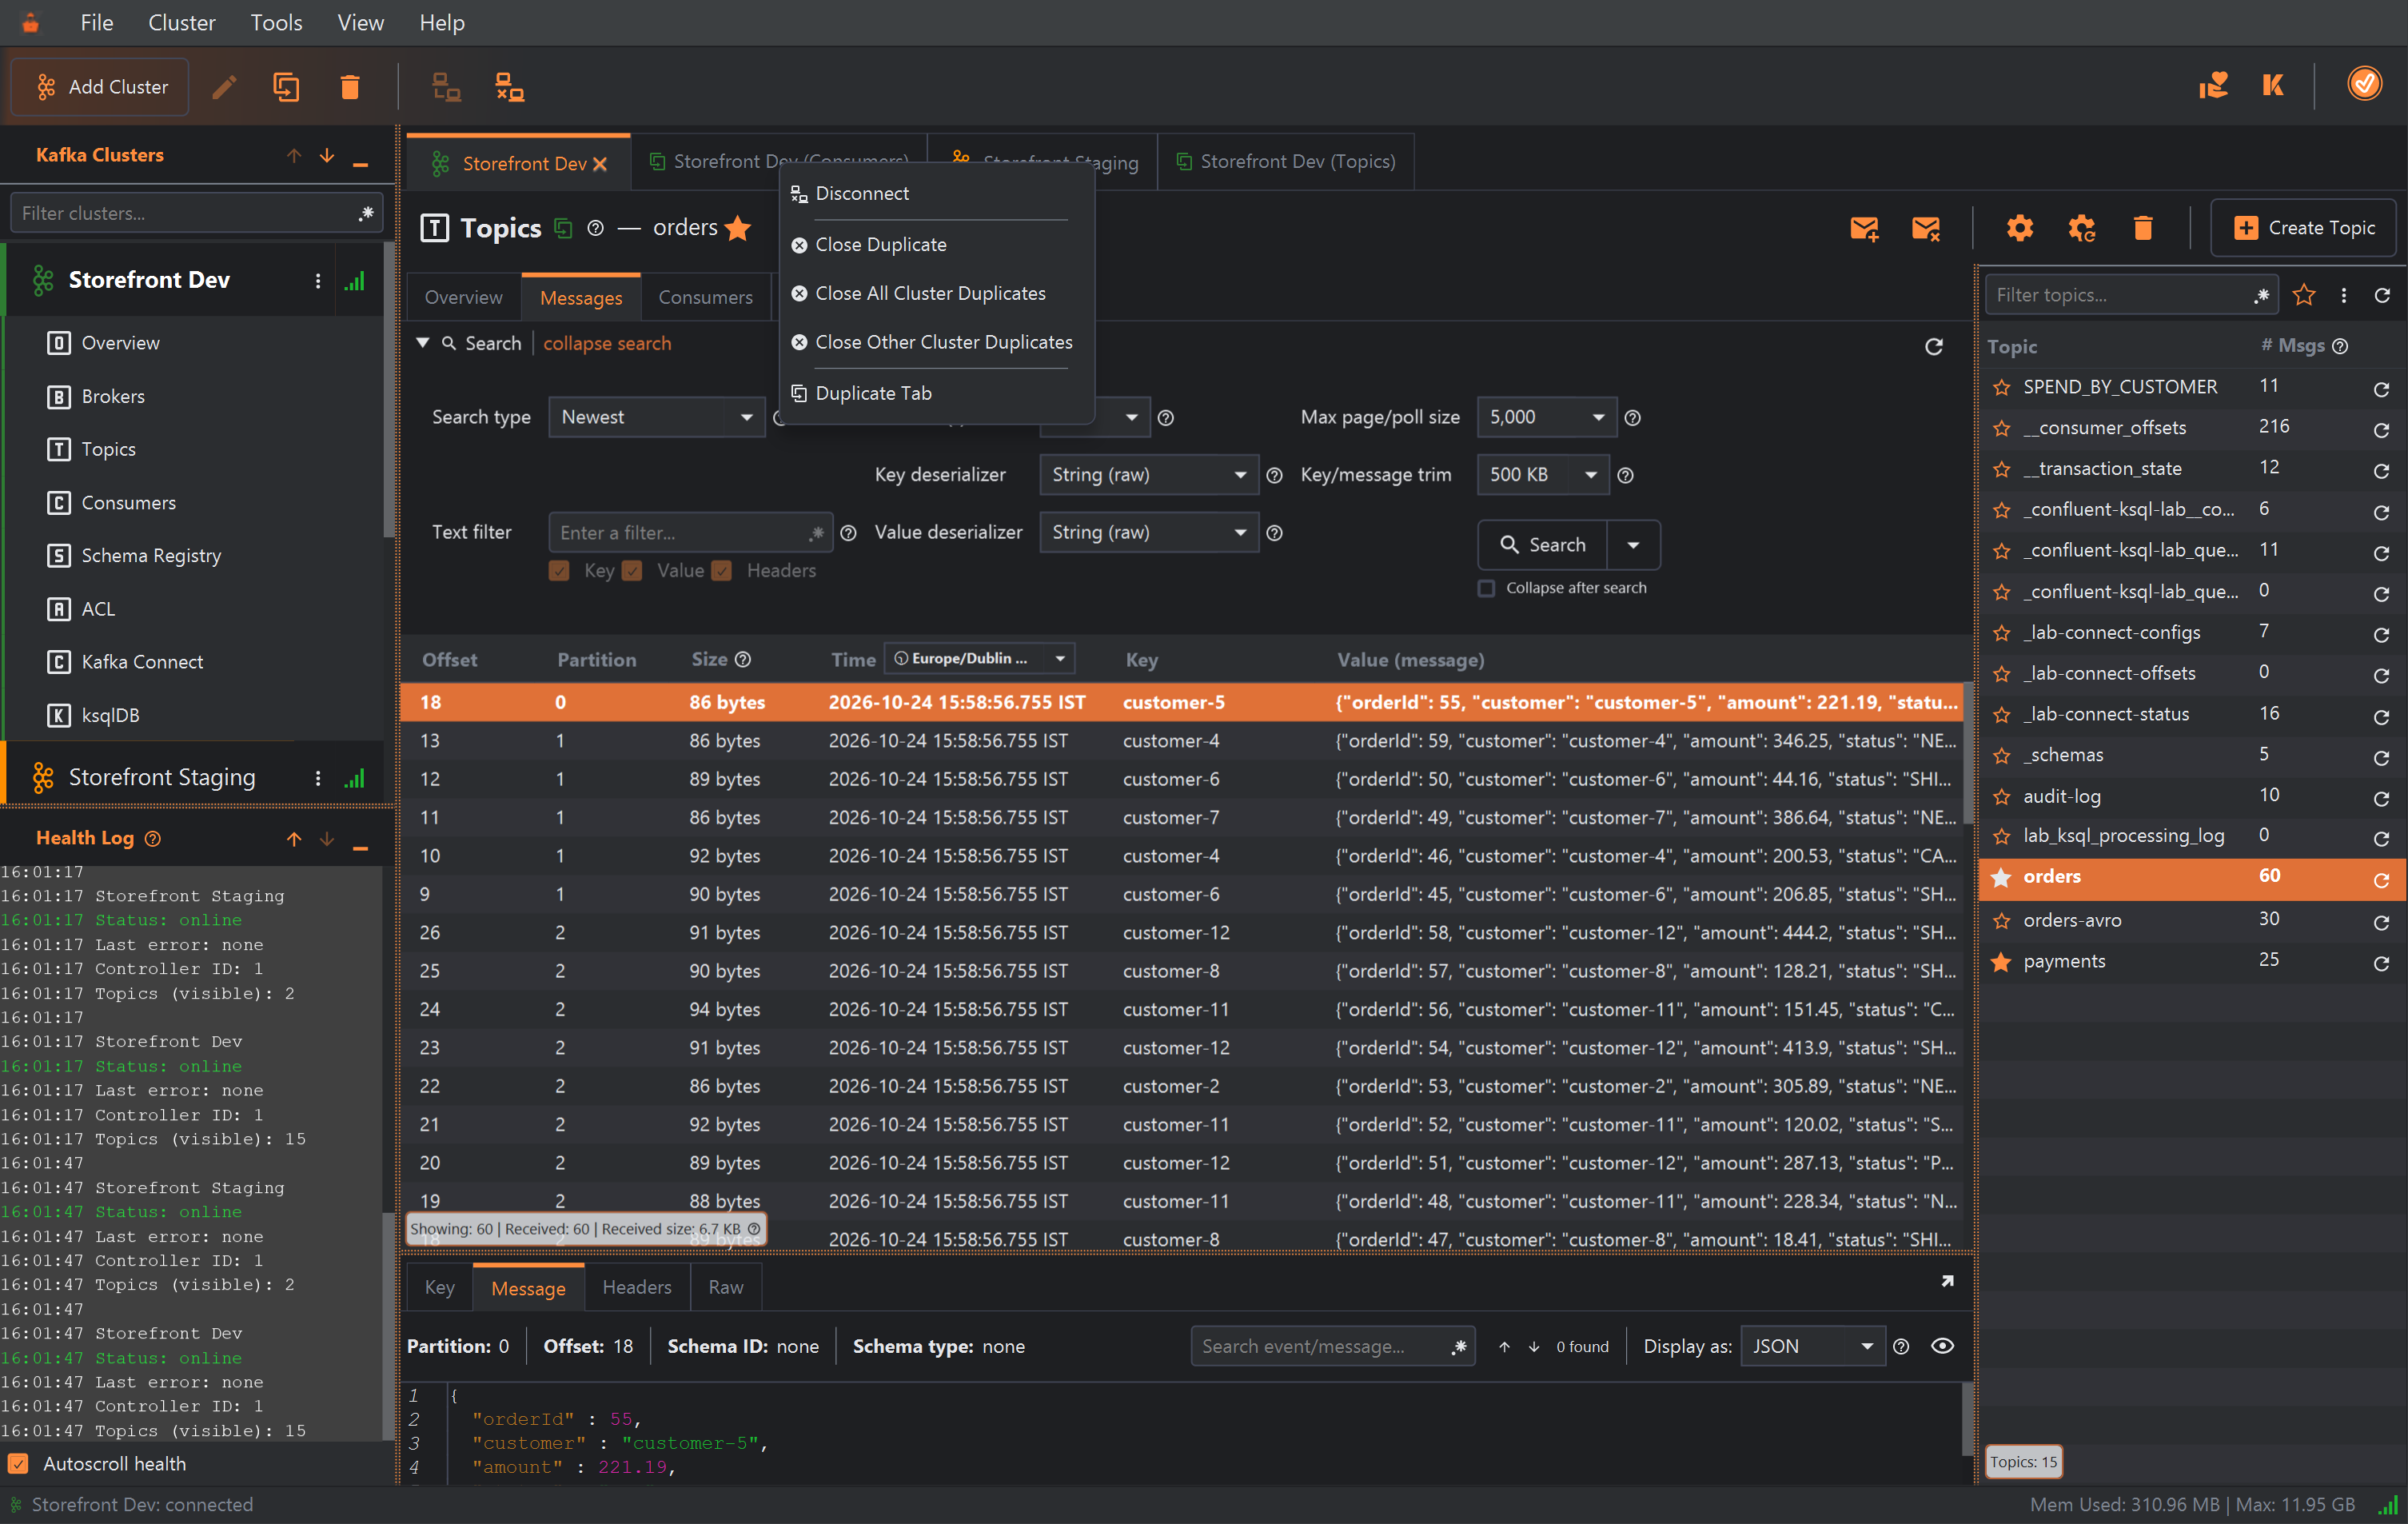Click the delete topic trash icon

tap(2142, 228)
